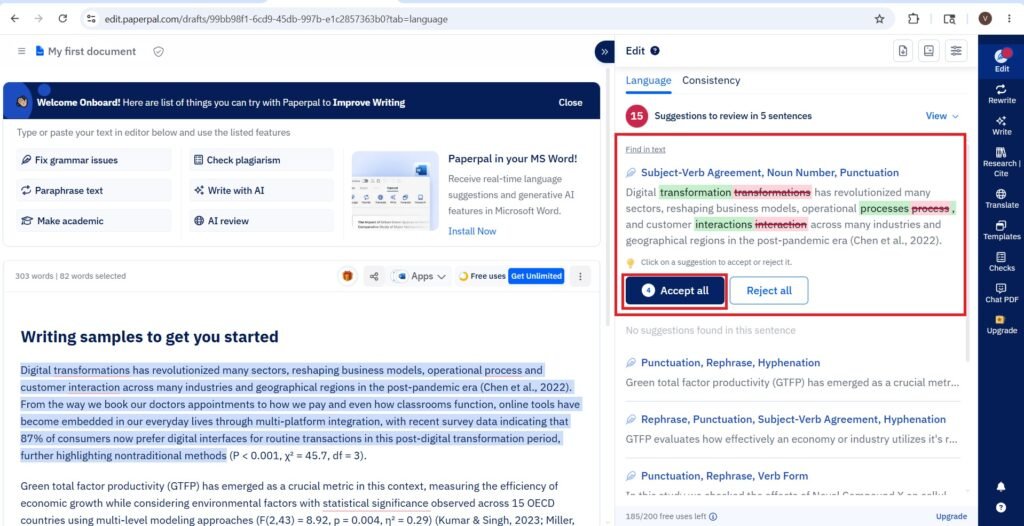Viewport: 1024px width, 526px height.
Task: Click the shield check icon near title
Action: tap(158, 51)
